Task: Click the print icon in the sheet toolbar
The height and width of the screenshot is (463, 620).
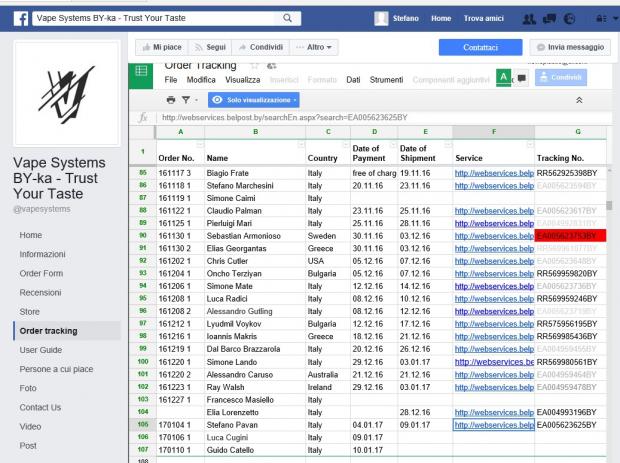Action: [171, 100]
